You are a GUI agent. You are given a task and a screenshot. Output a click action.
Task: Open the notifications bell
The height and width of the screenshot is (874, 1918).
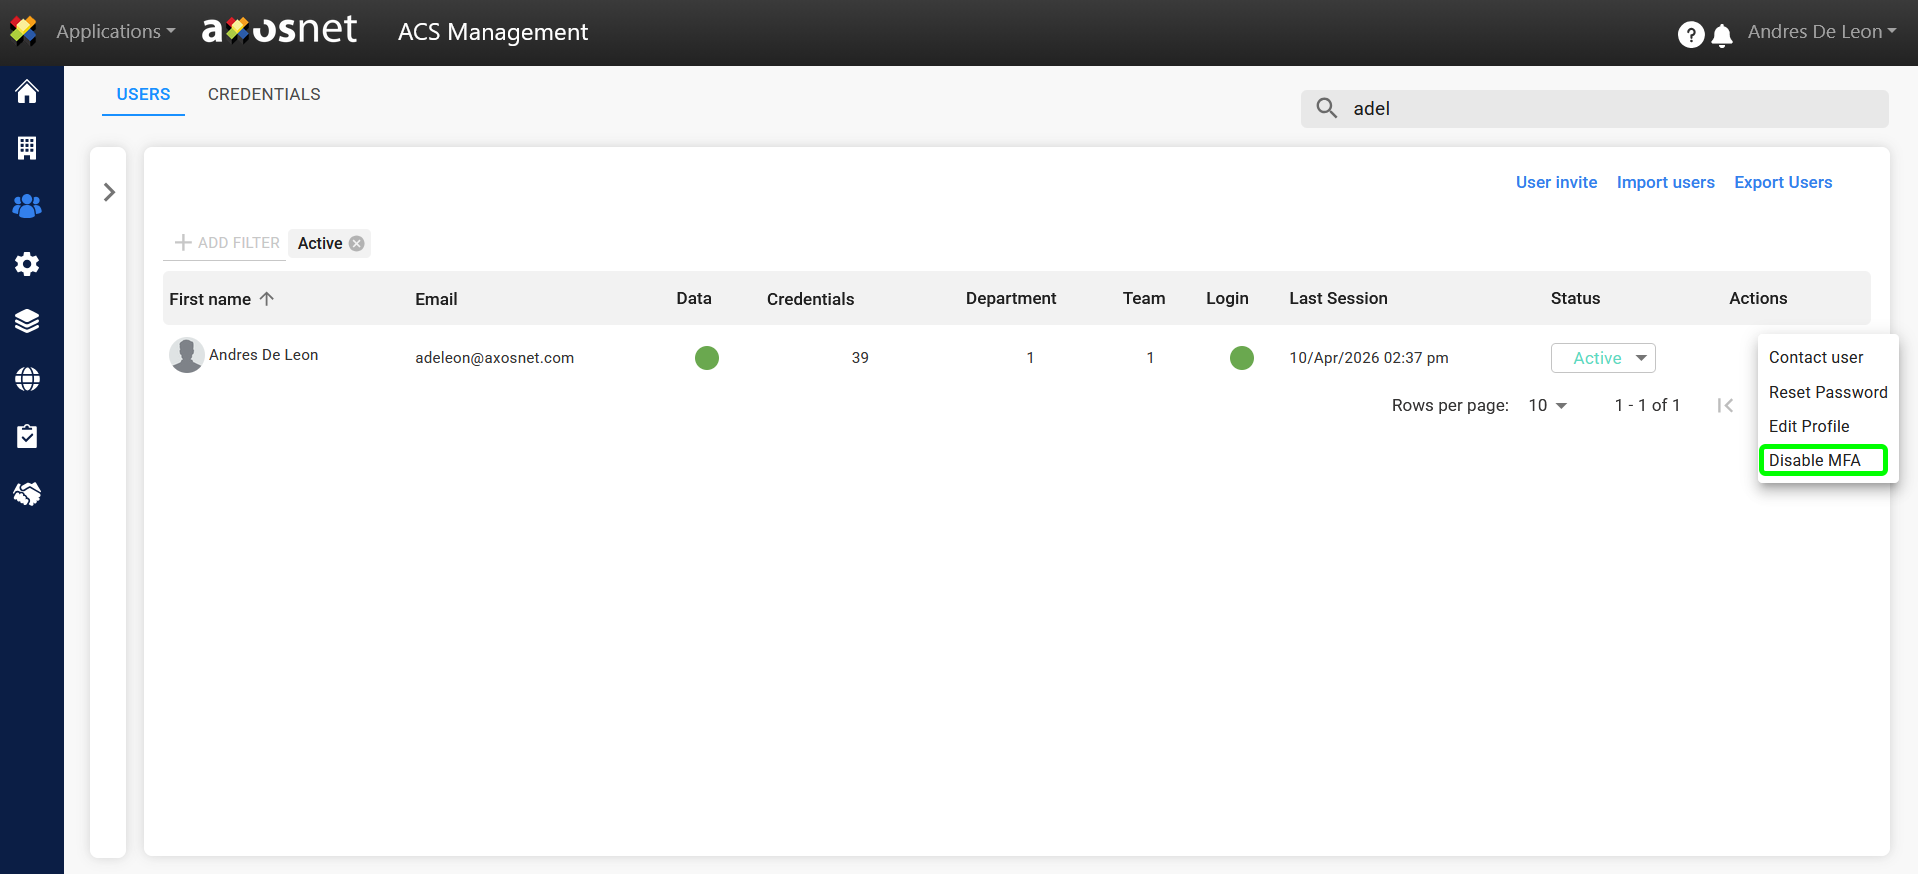pos(1722,37)
